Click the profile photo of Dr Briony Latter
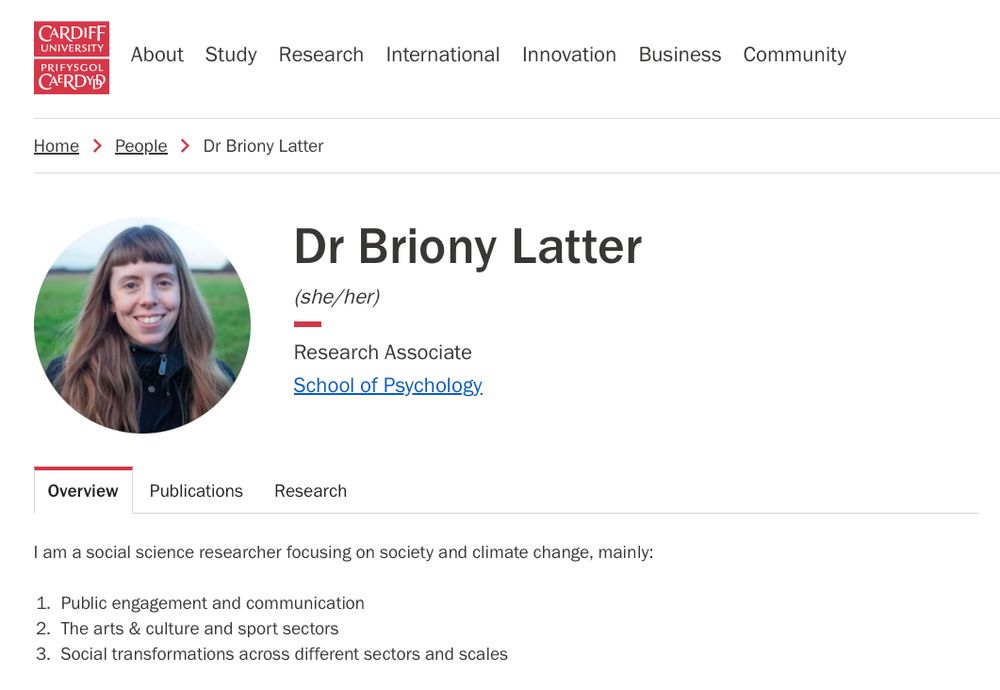1000x690 pixels. click(x=142, y=325)
